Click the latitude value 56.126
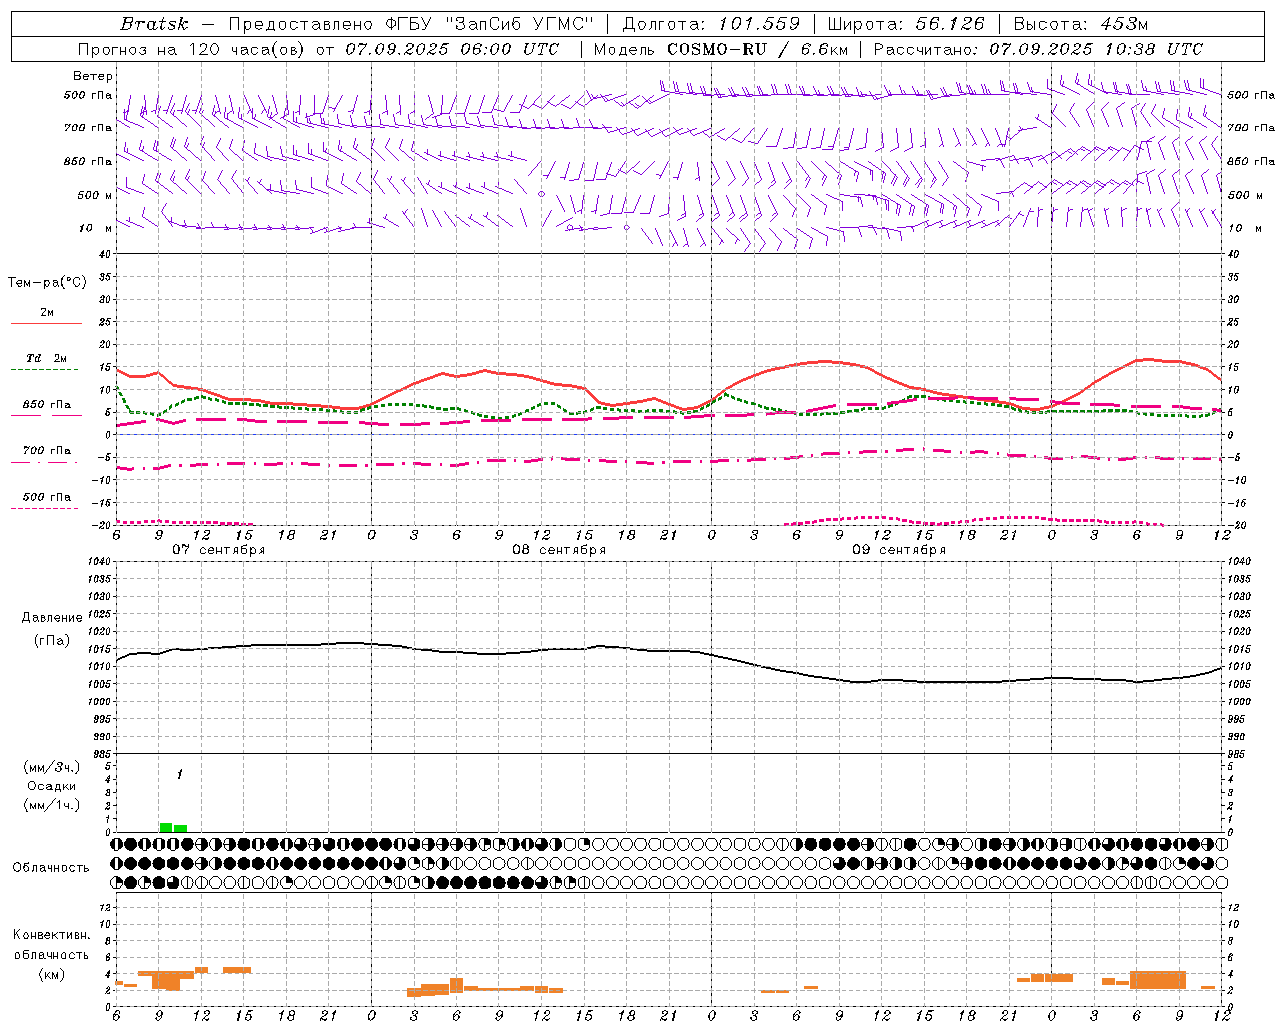Image resolution: width=1280 pixels, height=1024 pixels. coord(948,24)
